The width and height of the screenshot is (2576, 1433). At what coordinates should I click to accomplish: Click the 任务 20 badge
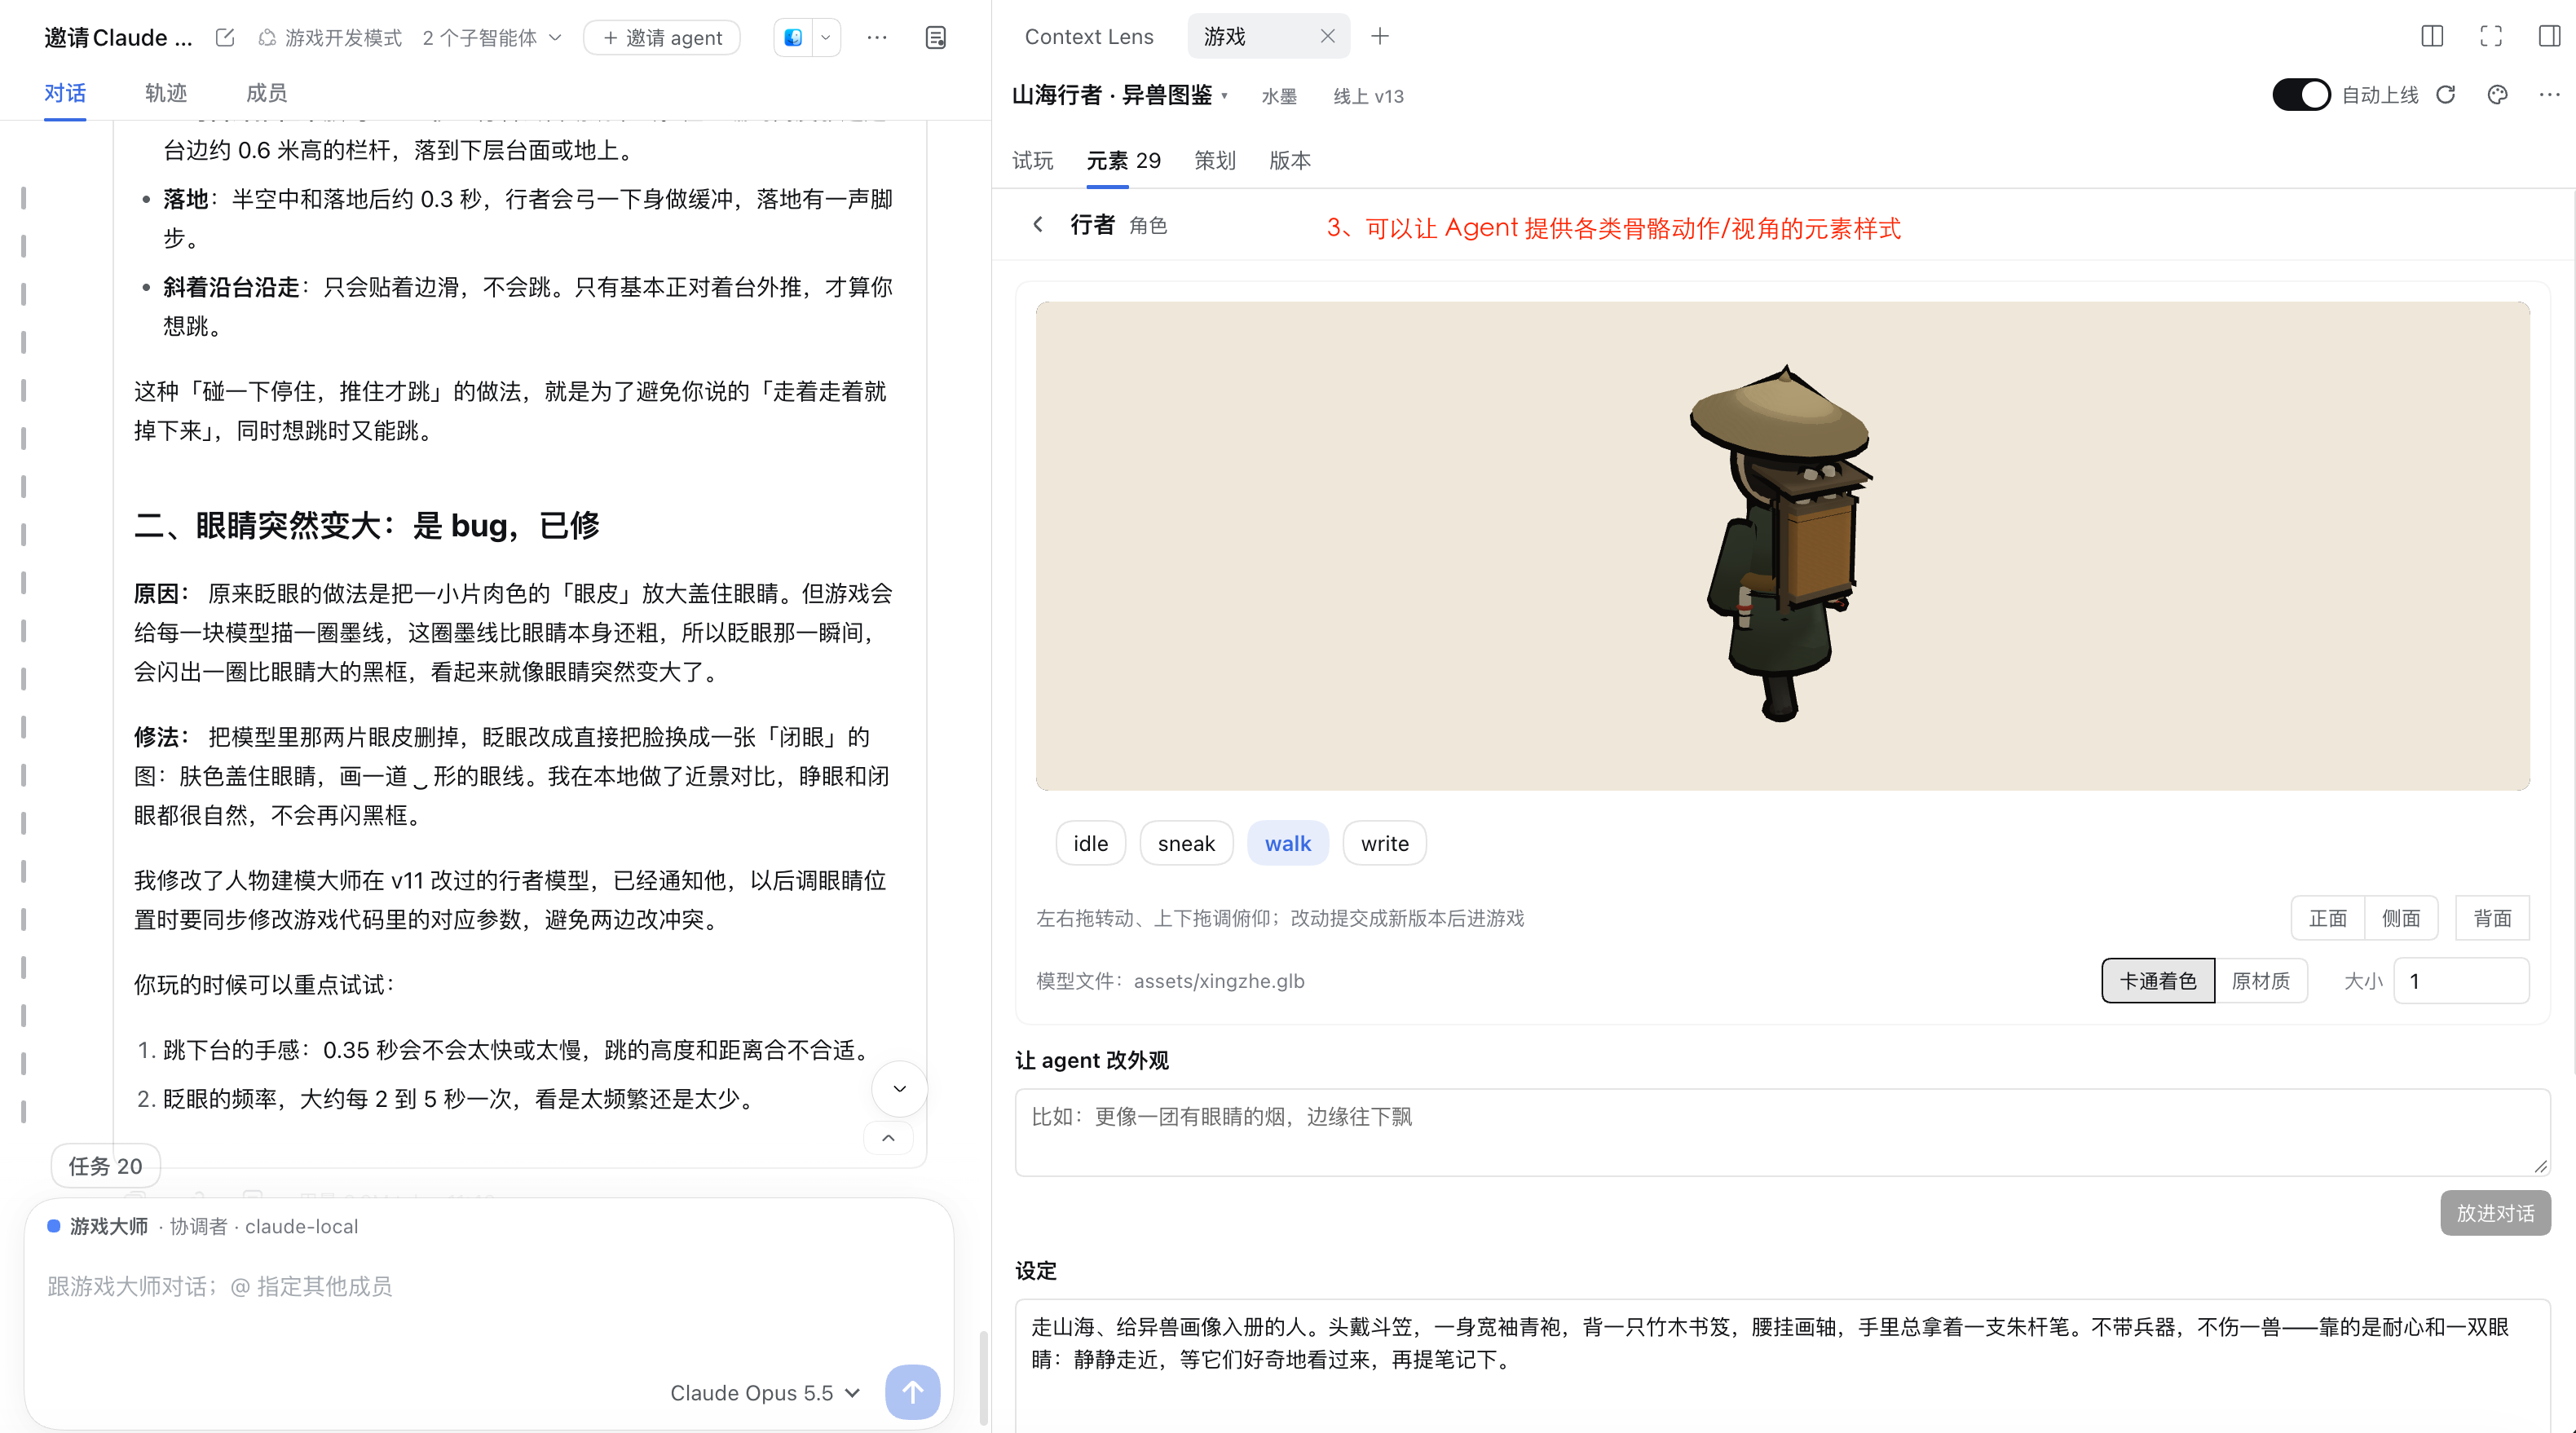click(x=105, y=1165)
